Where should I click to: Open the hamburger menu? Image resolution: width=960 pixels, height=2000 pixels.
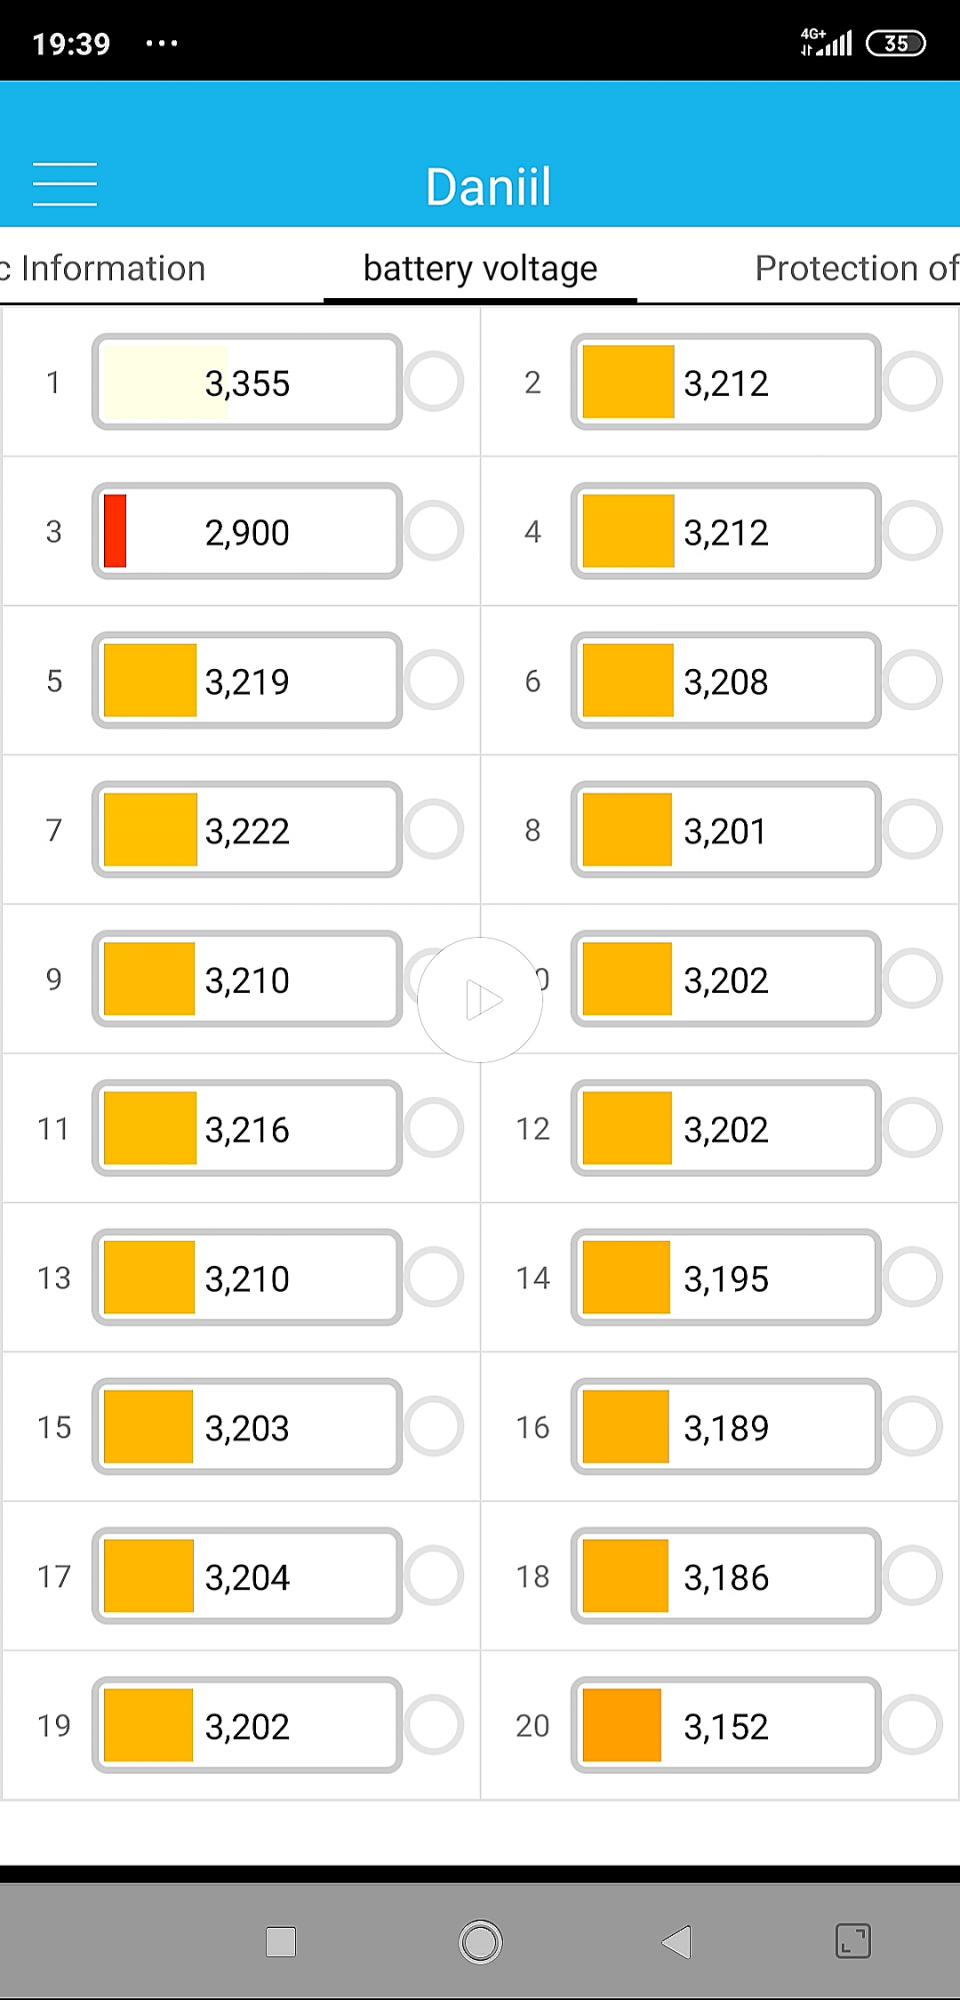65,184
